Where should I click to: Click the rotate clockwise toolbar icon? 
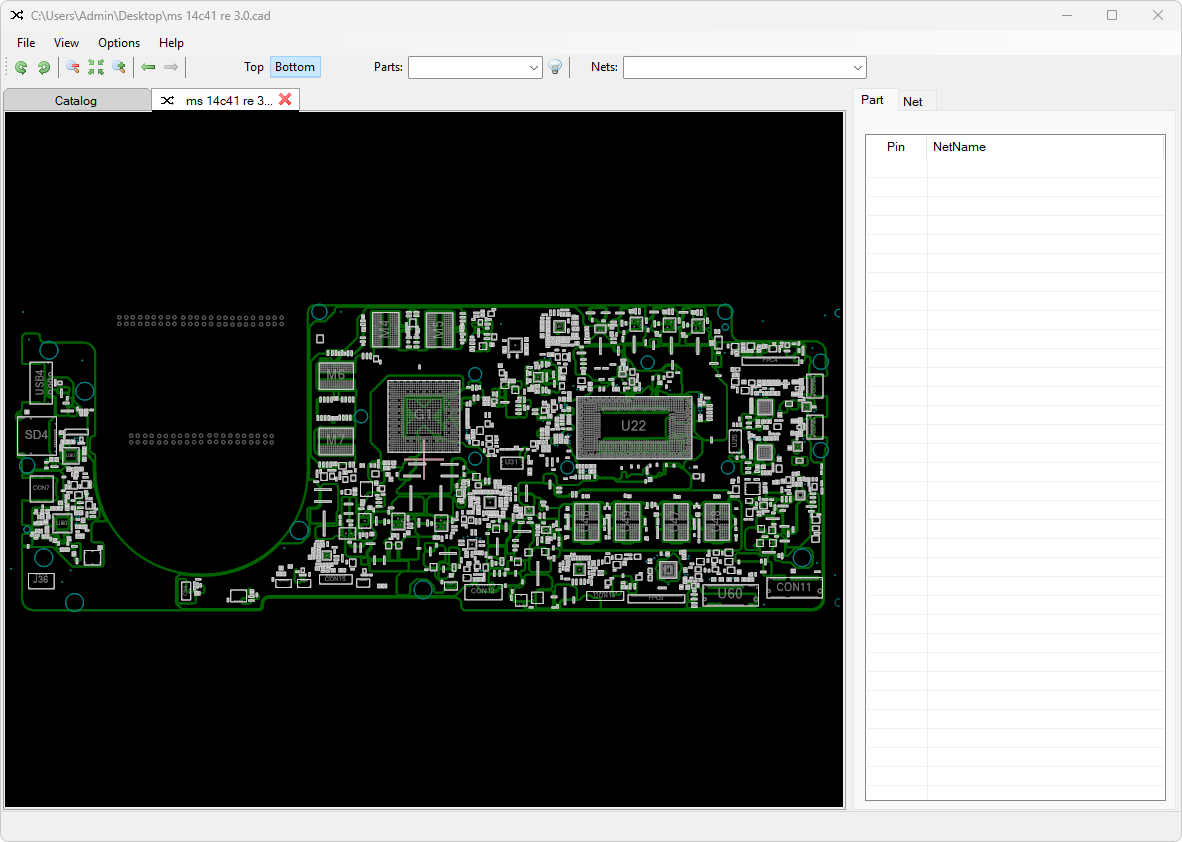point(44,67)
